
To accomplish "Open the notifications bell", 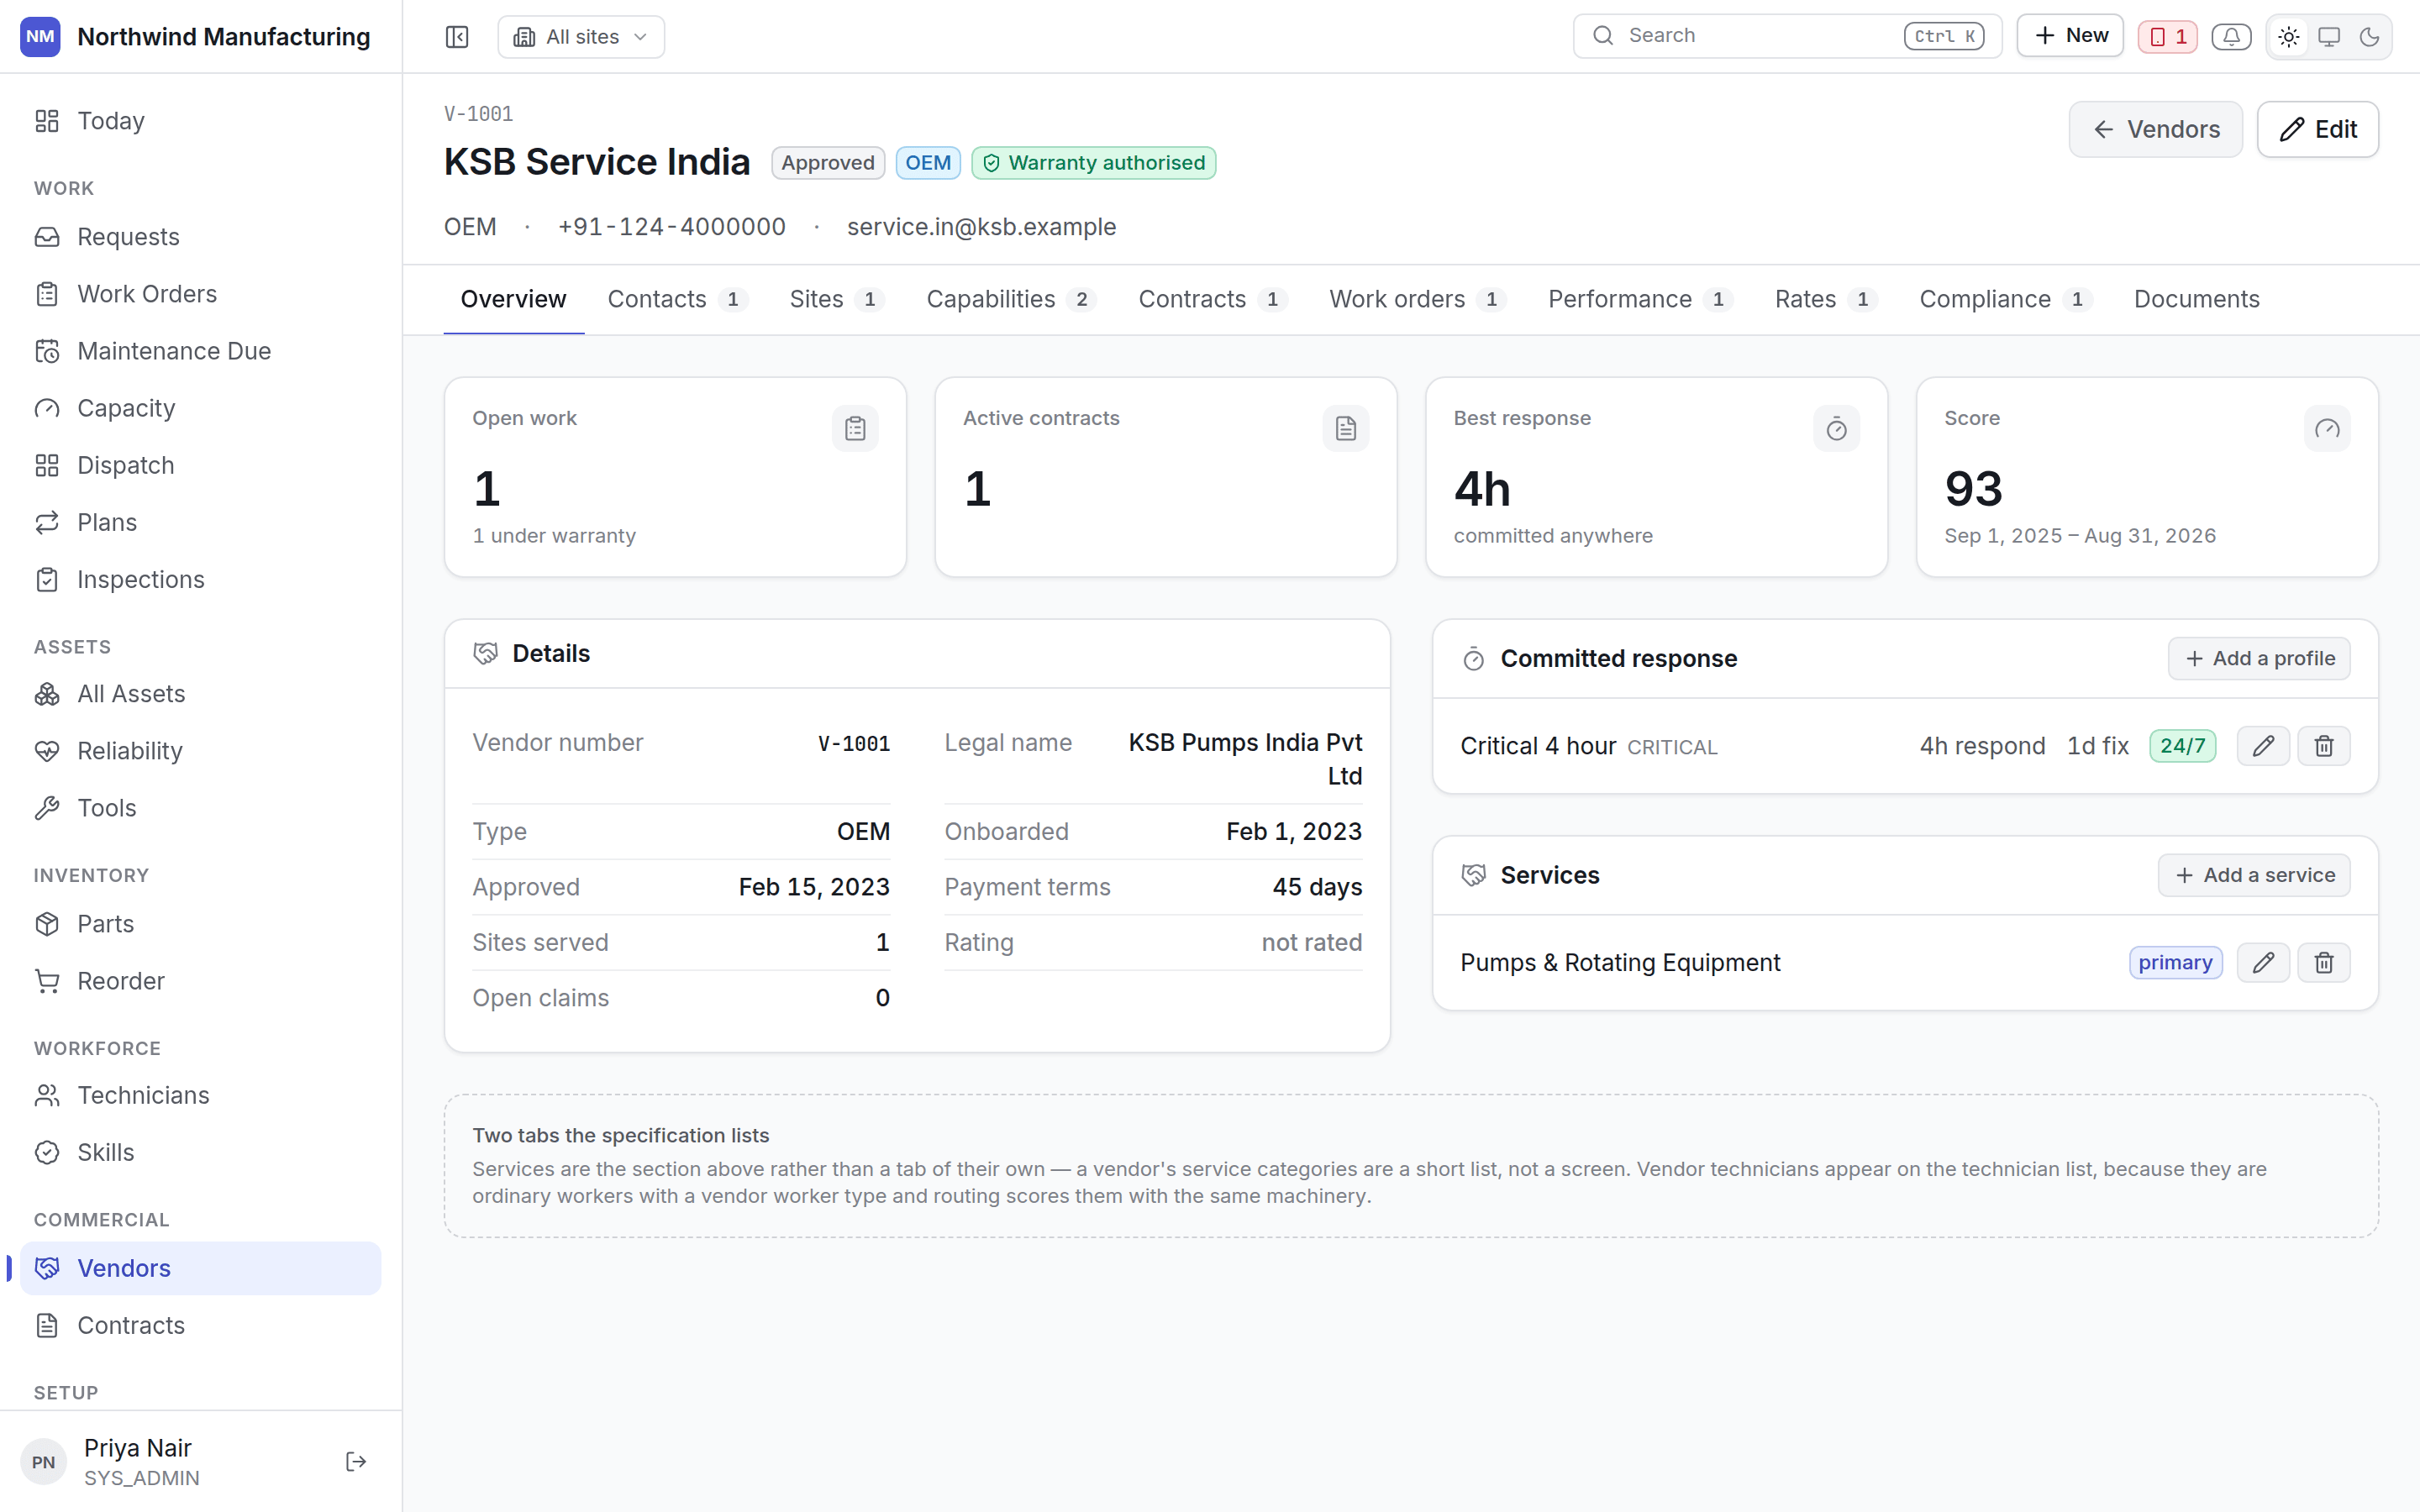I will coord(2231,37).
